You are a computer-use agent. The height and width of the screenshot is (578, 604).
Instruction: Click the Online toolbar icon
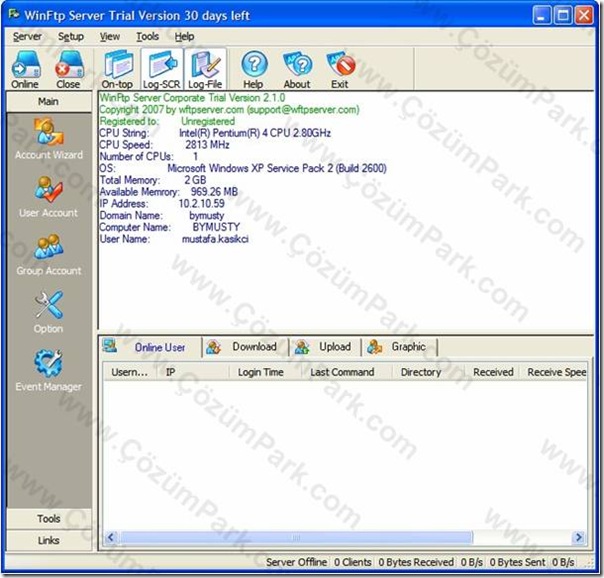point(25,70)
